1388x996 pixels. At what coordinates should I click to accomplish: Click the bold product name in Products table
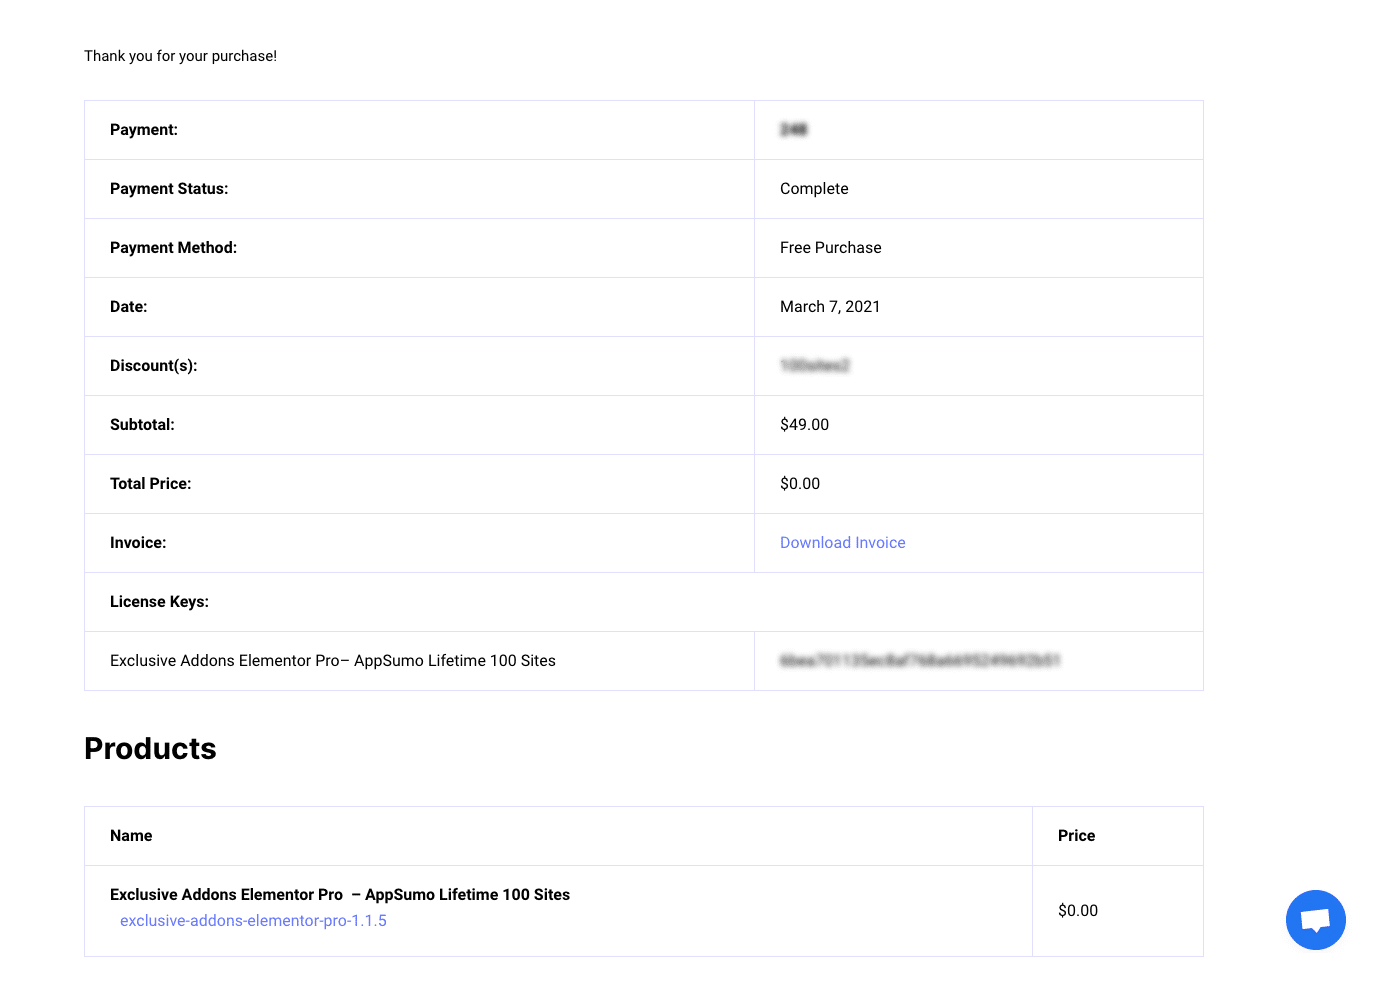(x=340, y=895)
